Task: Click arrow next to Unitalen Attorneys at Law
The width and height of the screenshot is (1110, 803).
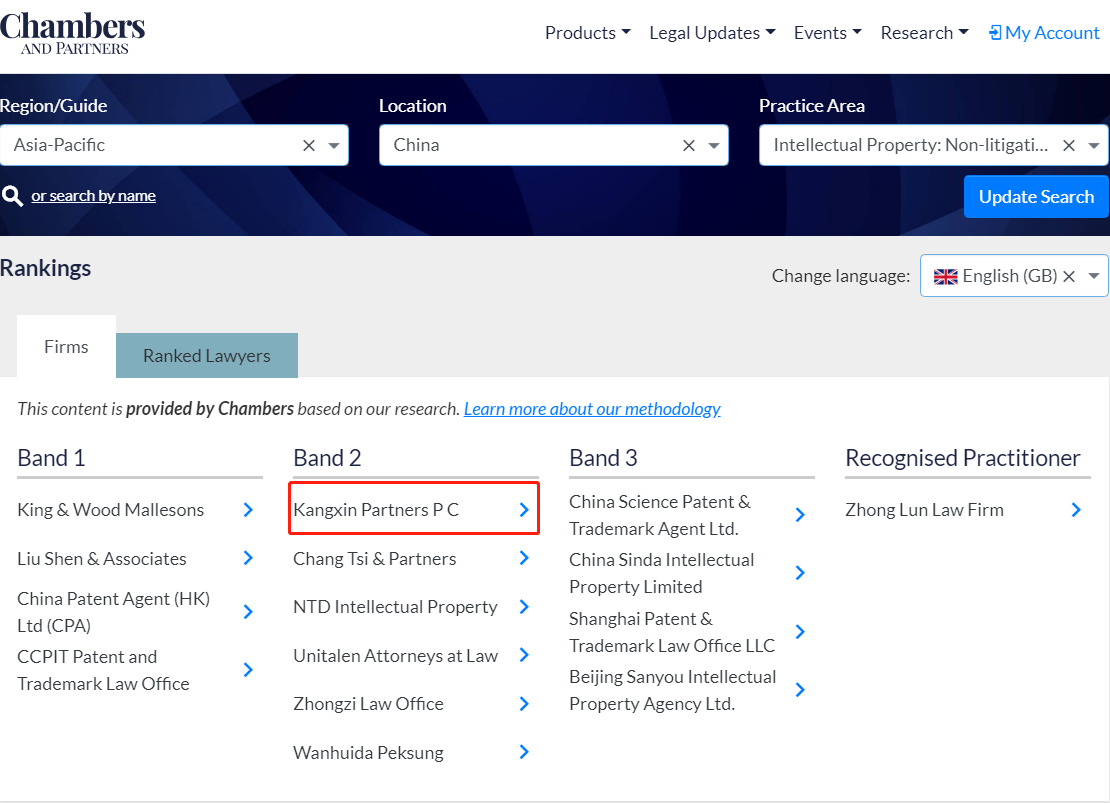Action: [x=524, y=655]
